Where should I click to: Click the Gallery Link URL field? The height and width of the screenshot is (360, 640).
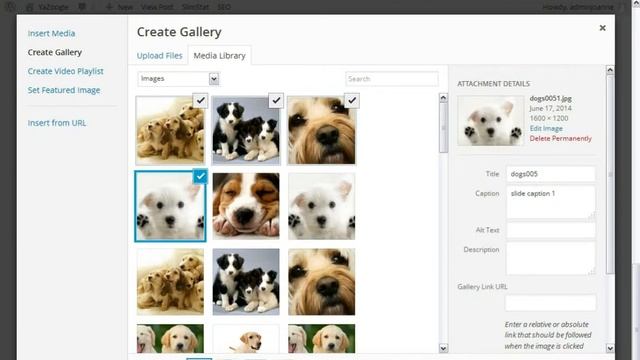551,303
